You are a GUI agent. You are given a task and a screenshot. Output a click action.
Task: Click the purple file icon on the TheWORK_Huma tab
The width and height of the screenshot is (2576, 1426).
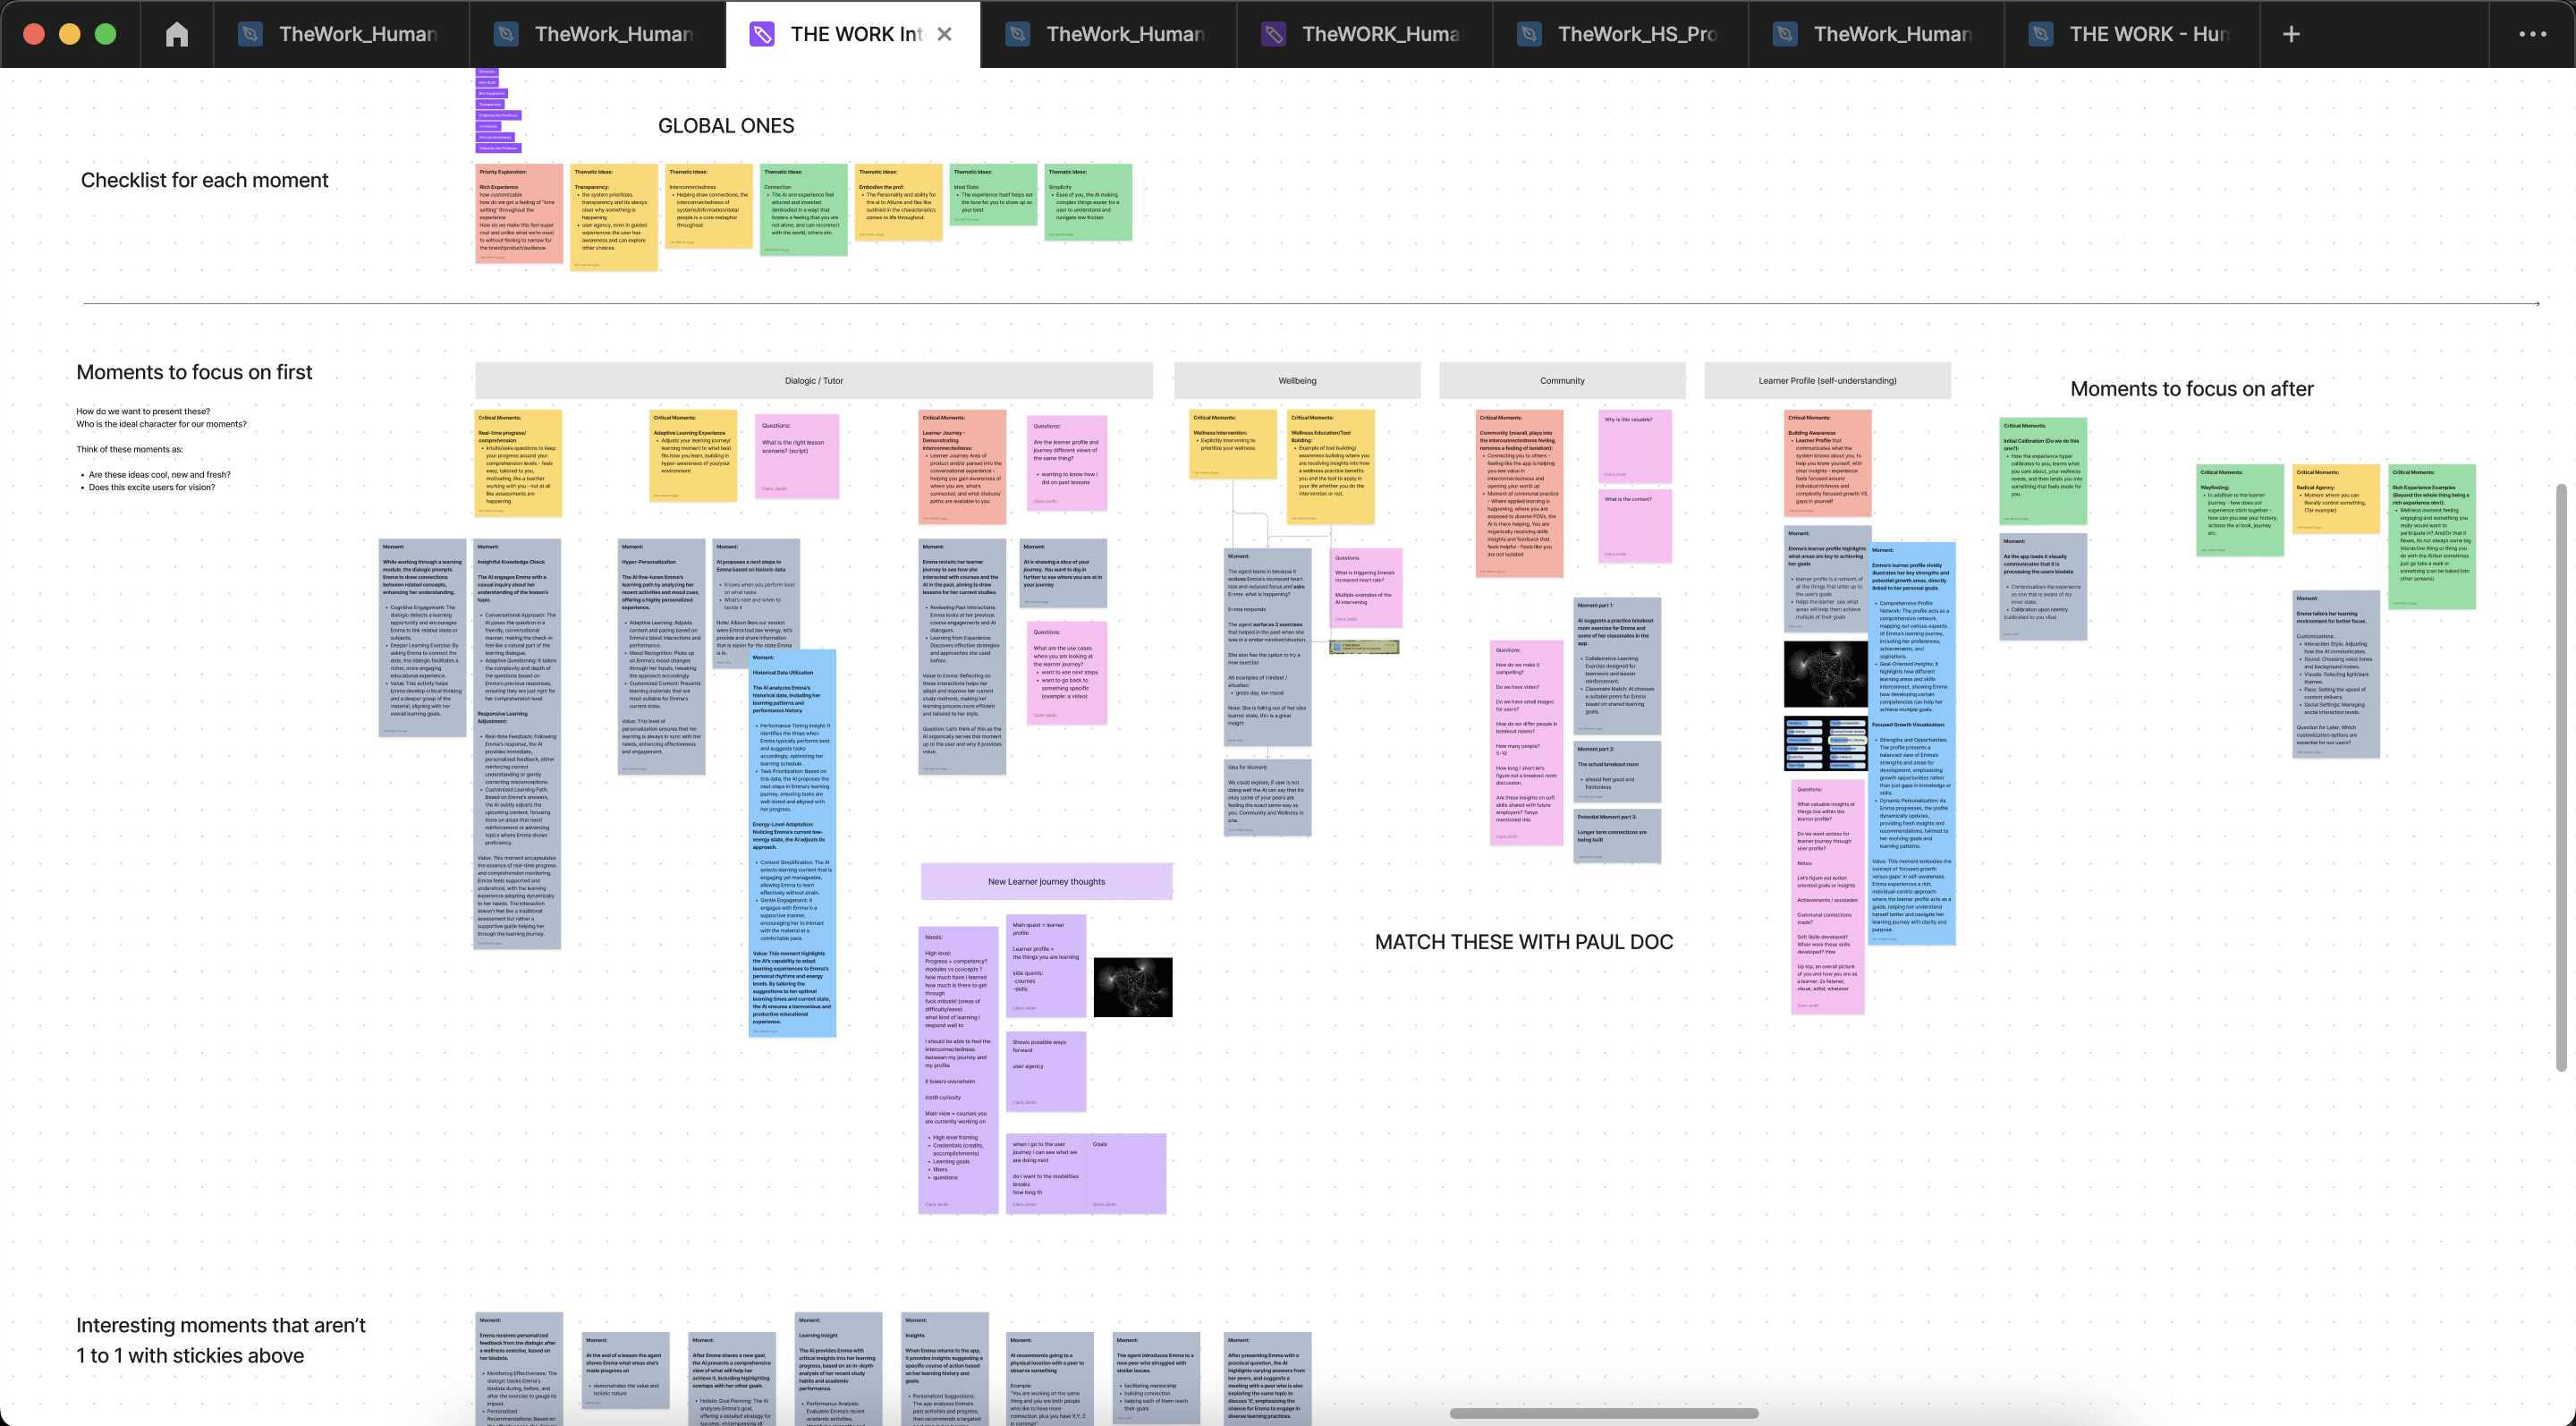click(x=1274, y=33)
